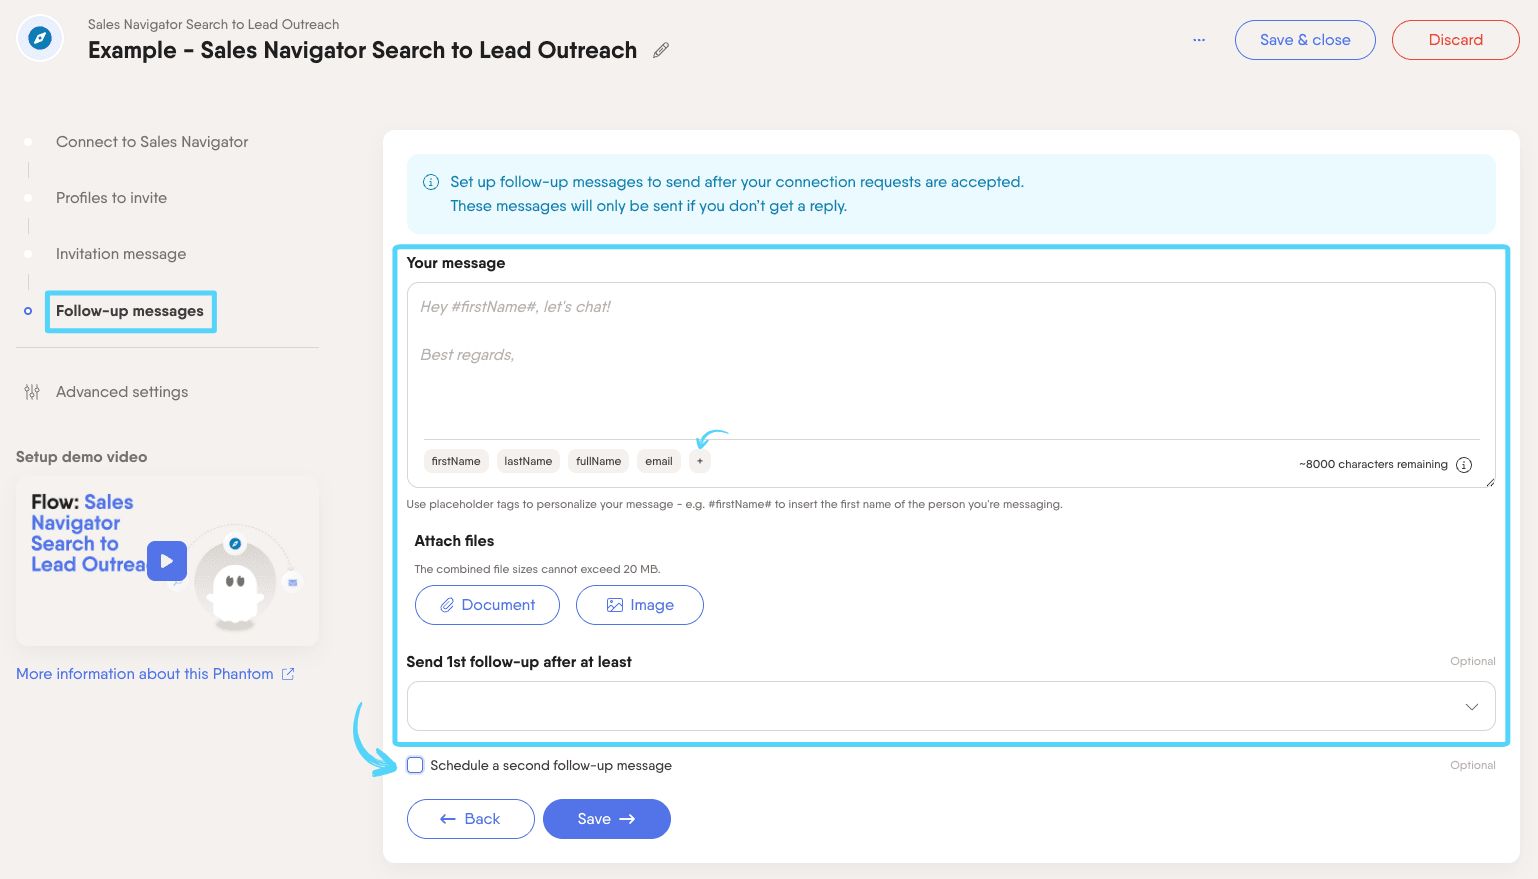Insert the lastName placeholder tag

tap(528, 461)
